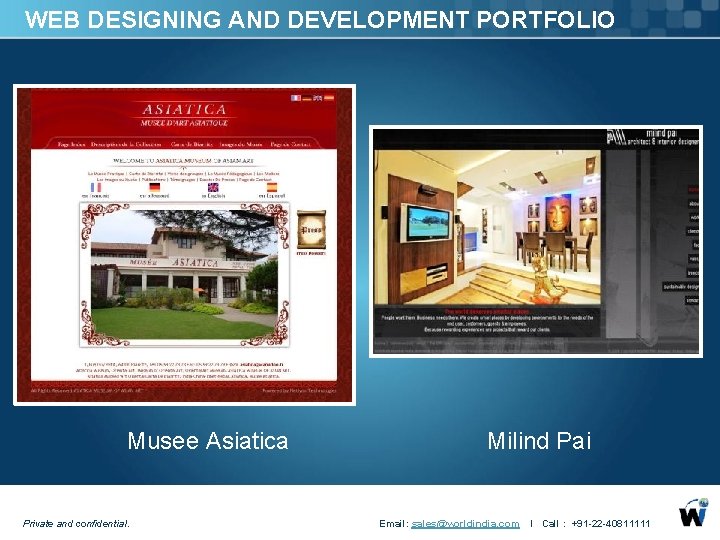Click the World India logo icon
This screenshot has height=540, width=720.
(x=694, y=512)
